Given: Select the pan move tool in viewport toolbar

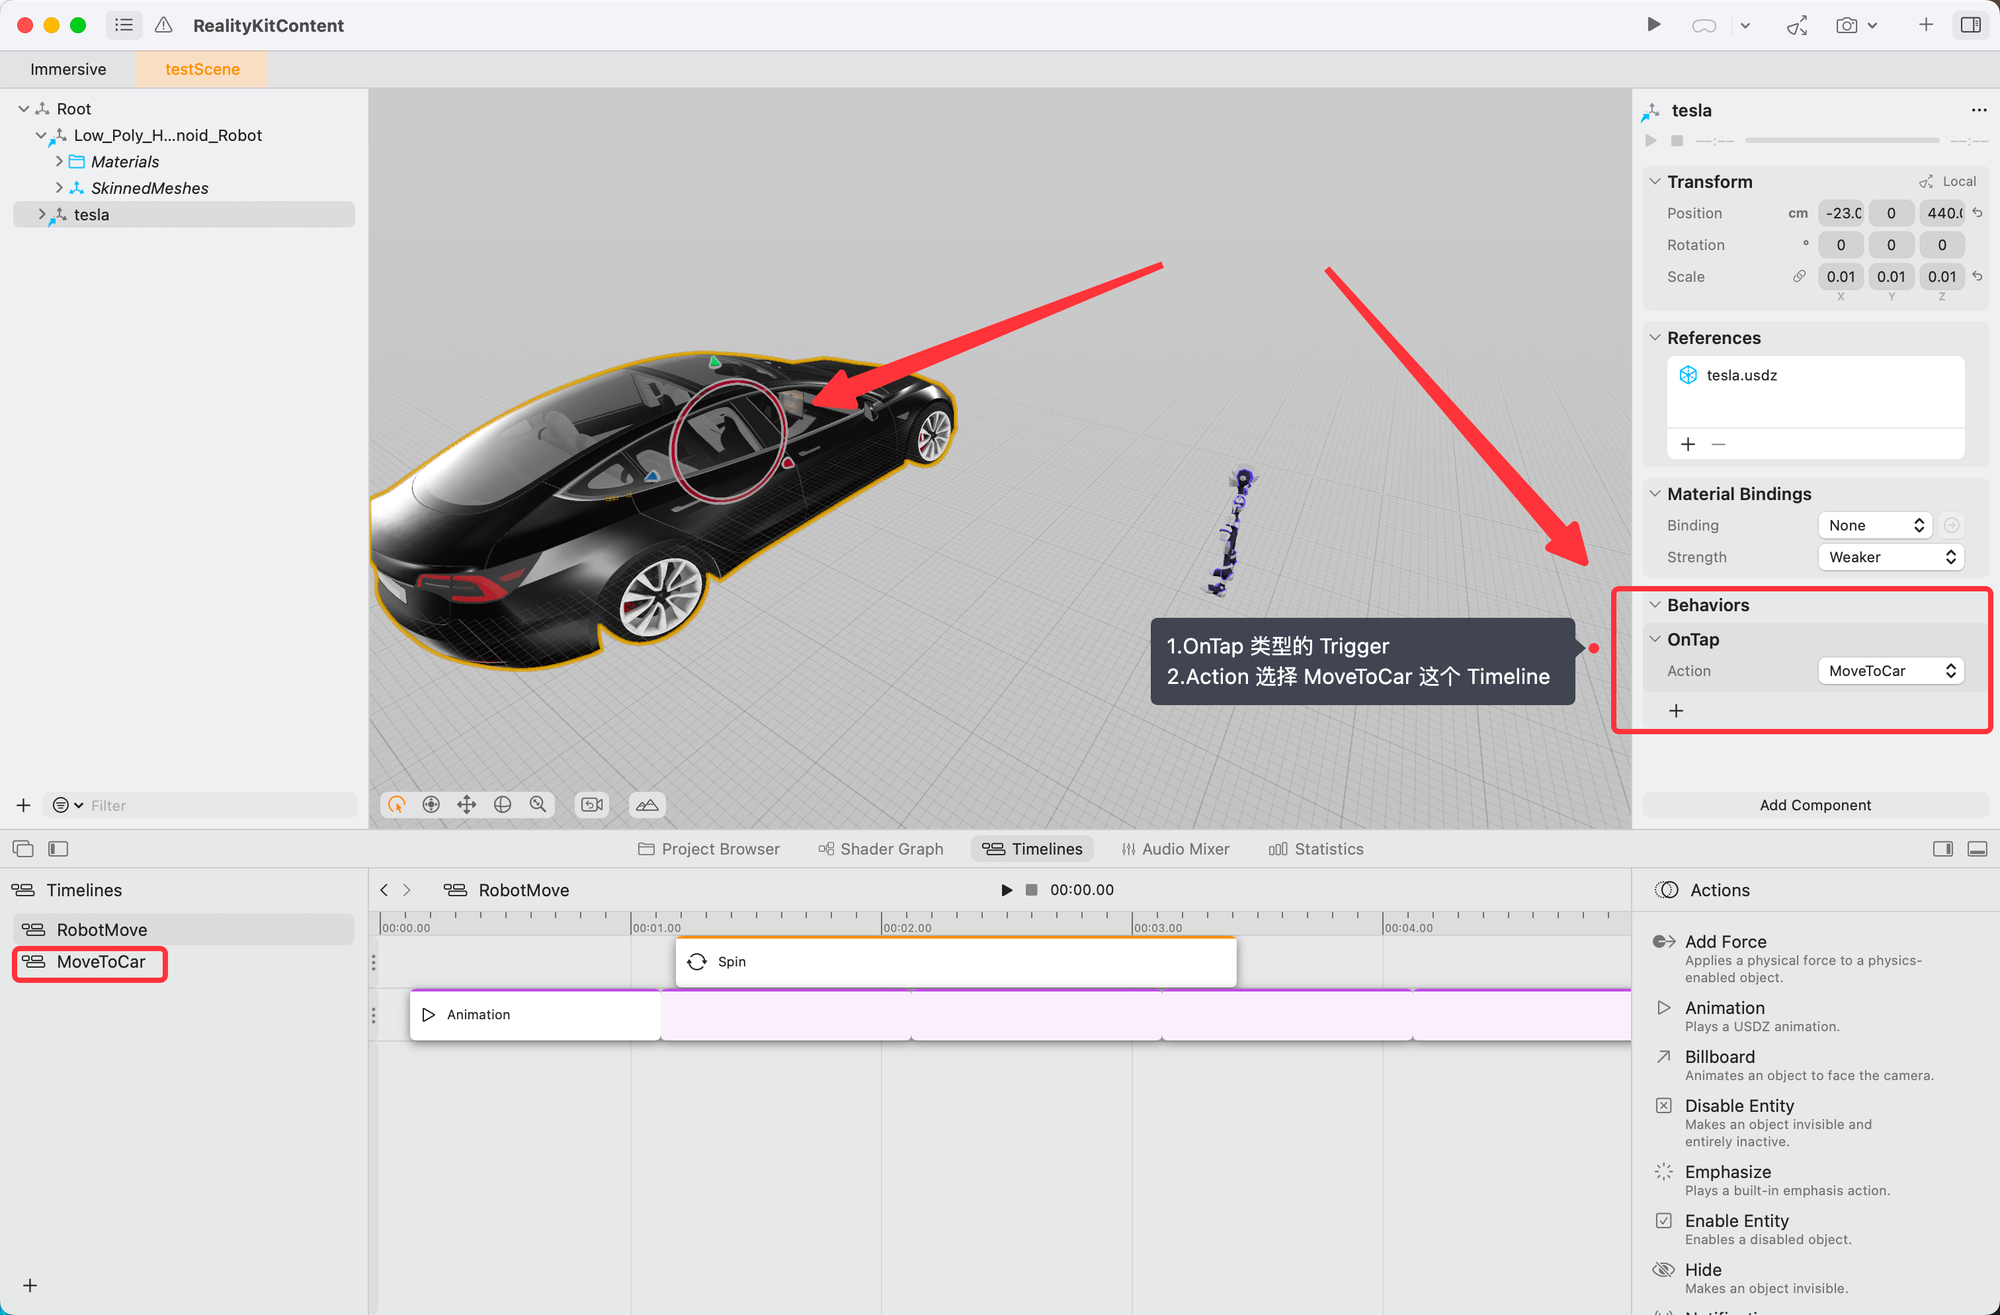Looking at the screenshot, I should tap(466, 805).
